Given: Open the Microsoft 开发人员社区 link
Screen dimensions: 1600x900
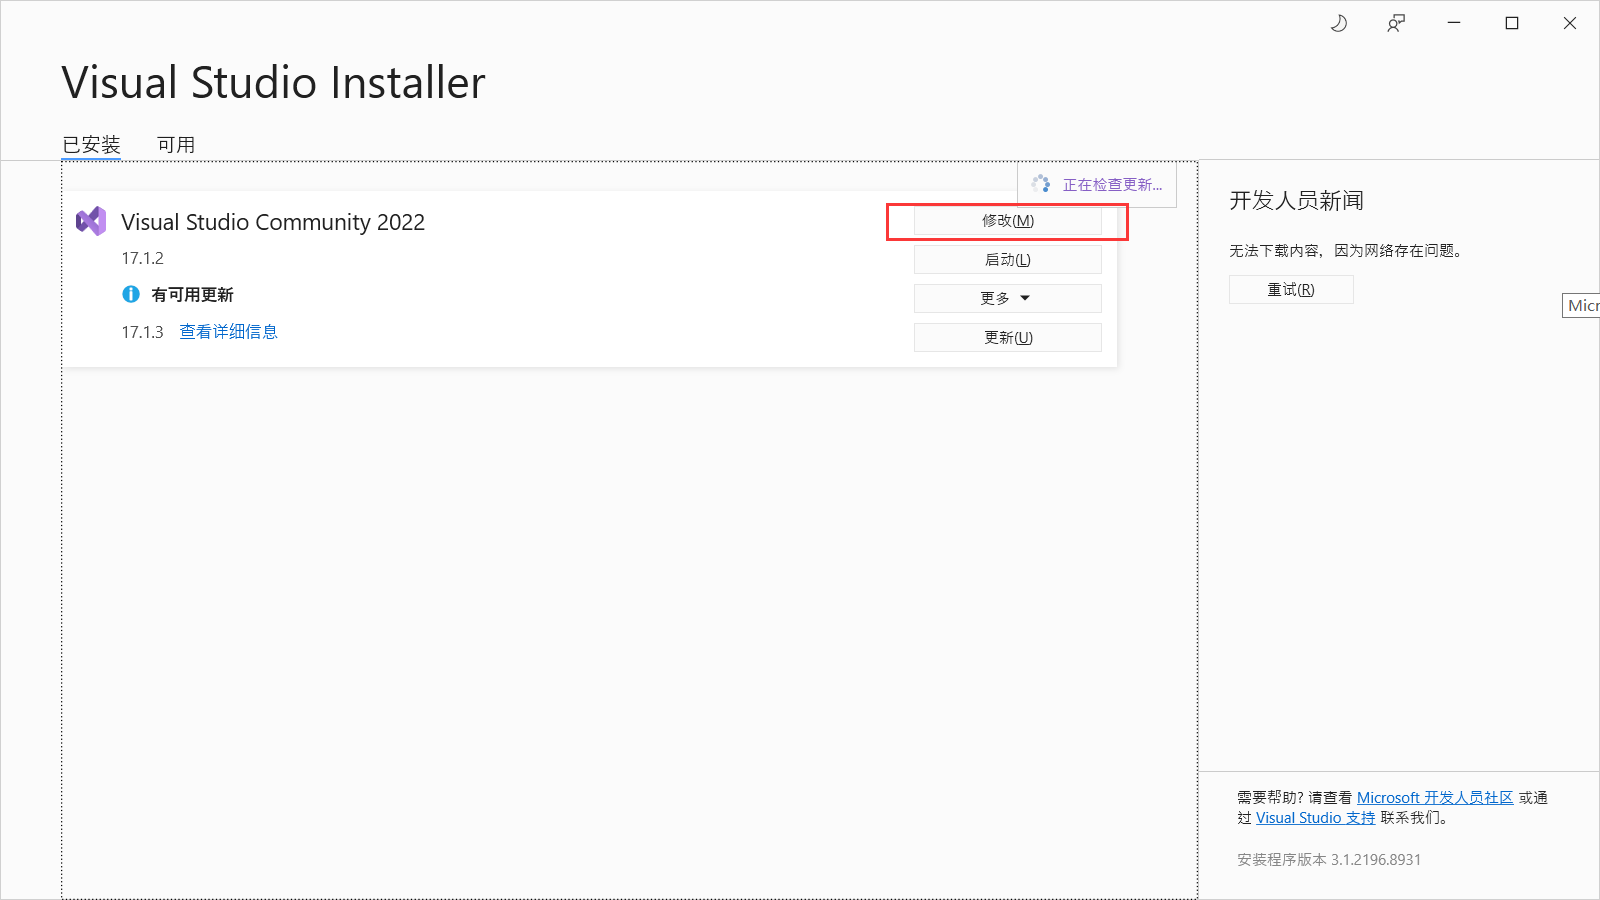Looking at the screenshot, I should [x=1435, y=798].
